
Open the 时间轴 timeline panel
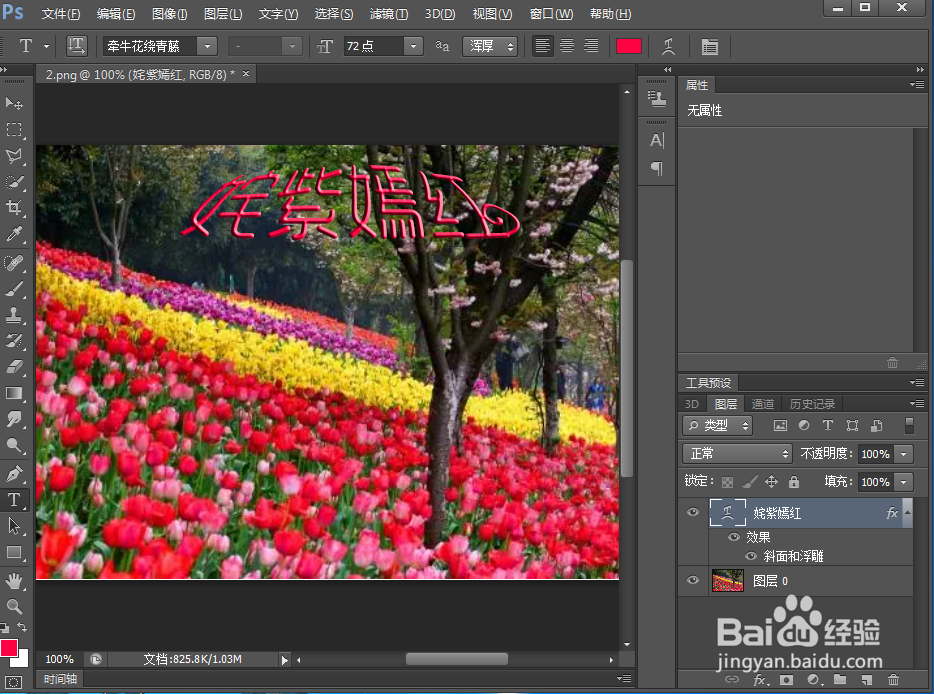[60, 679]
